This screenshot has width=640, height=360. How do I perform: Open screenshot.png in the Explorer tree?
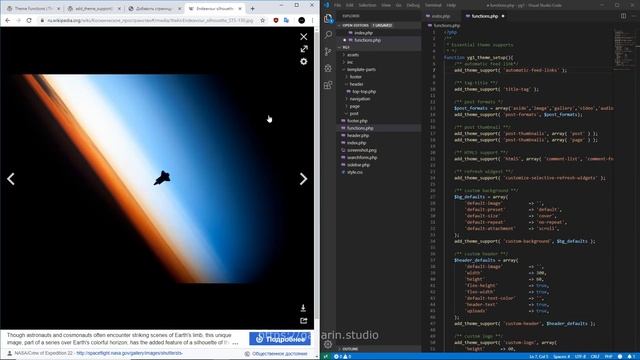point(361,150)
